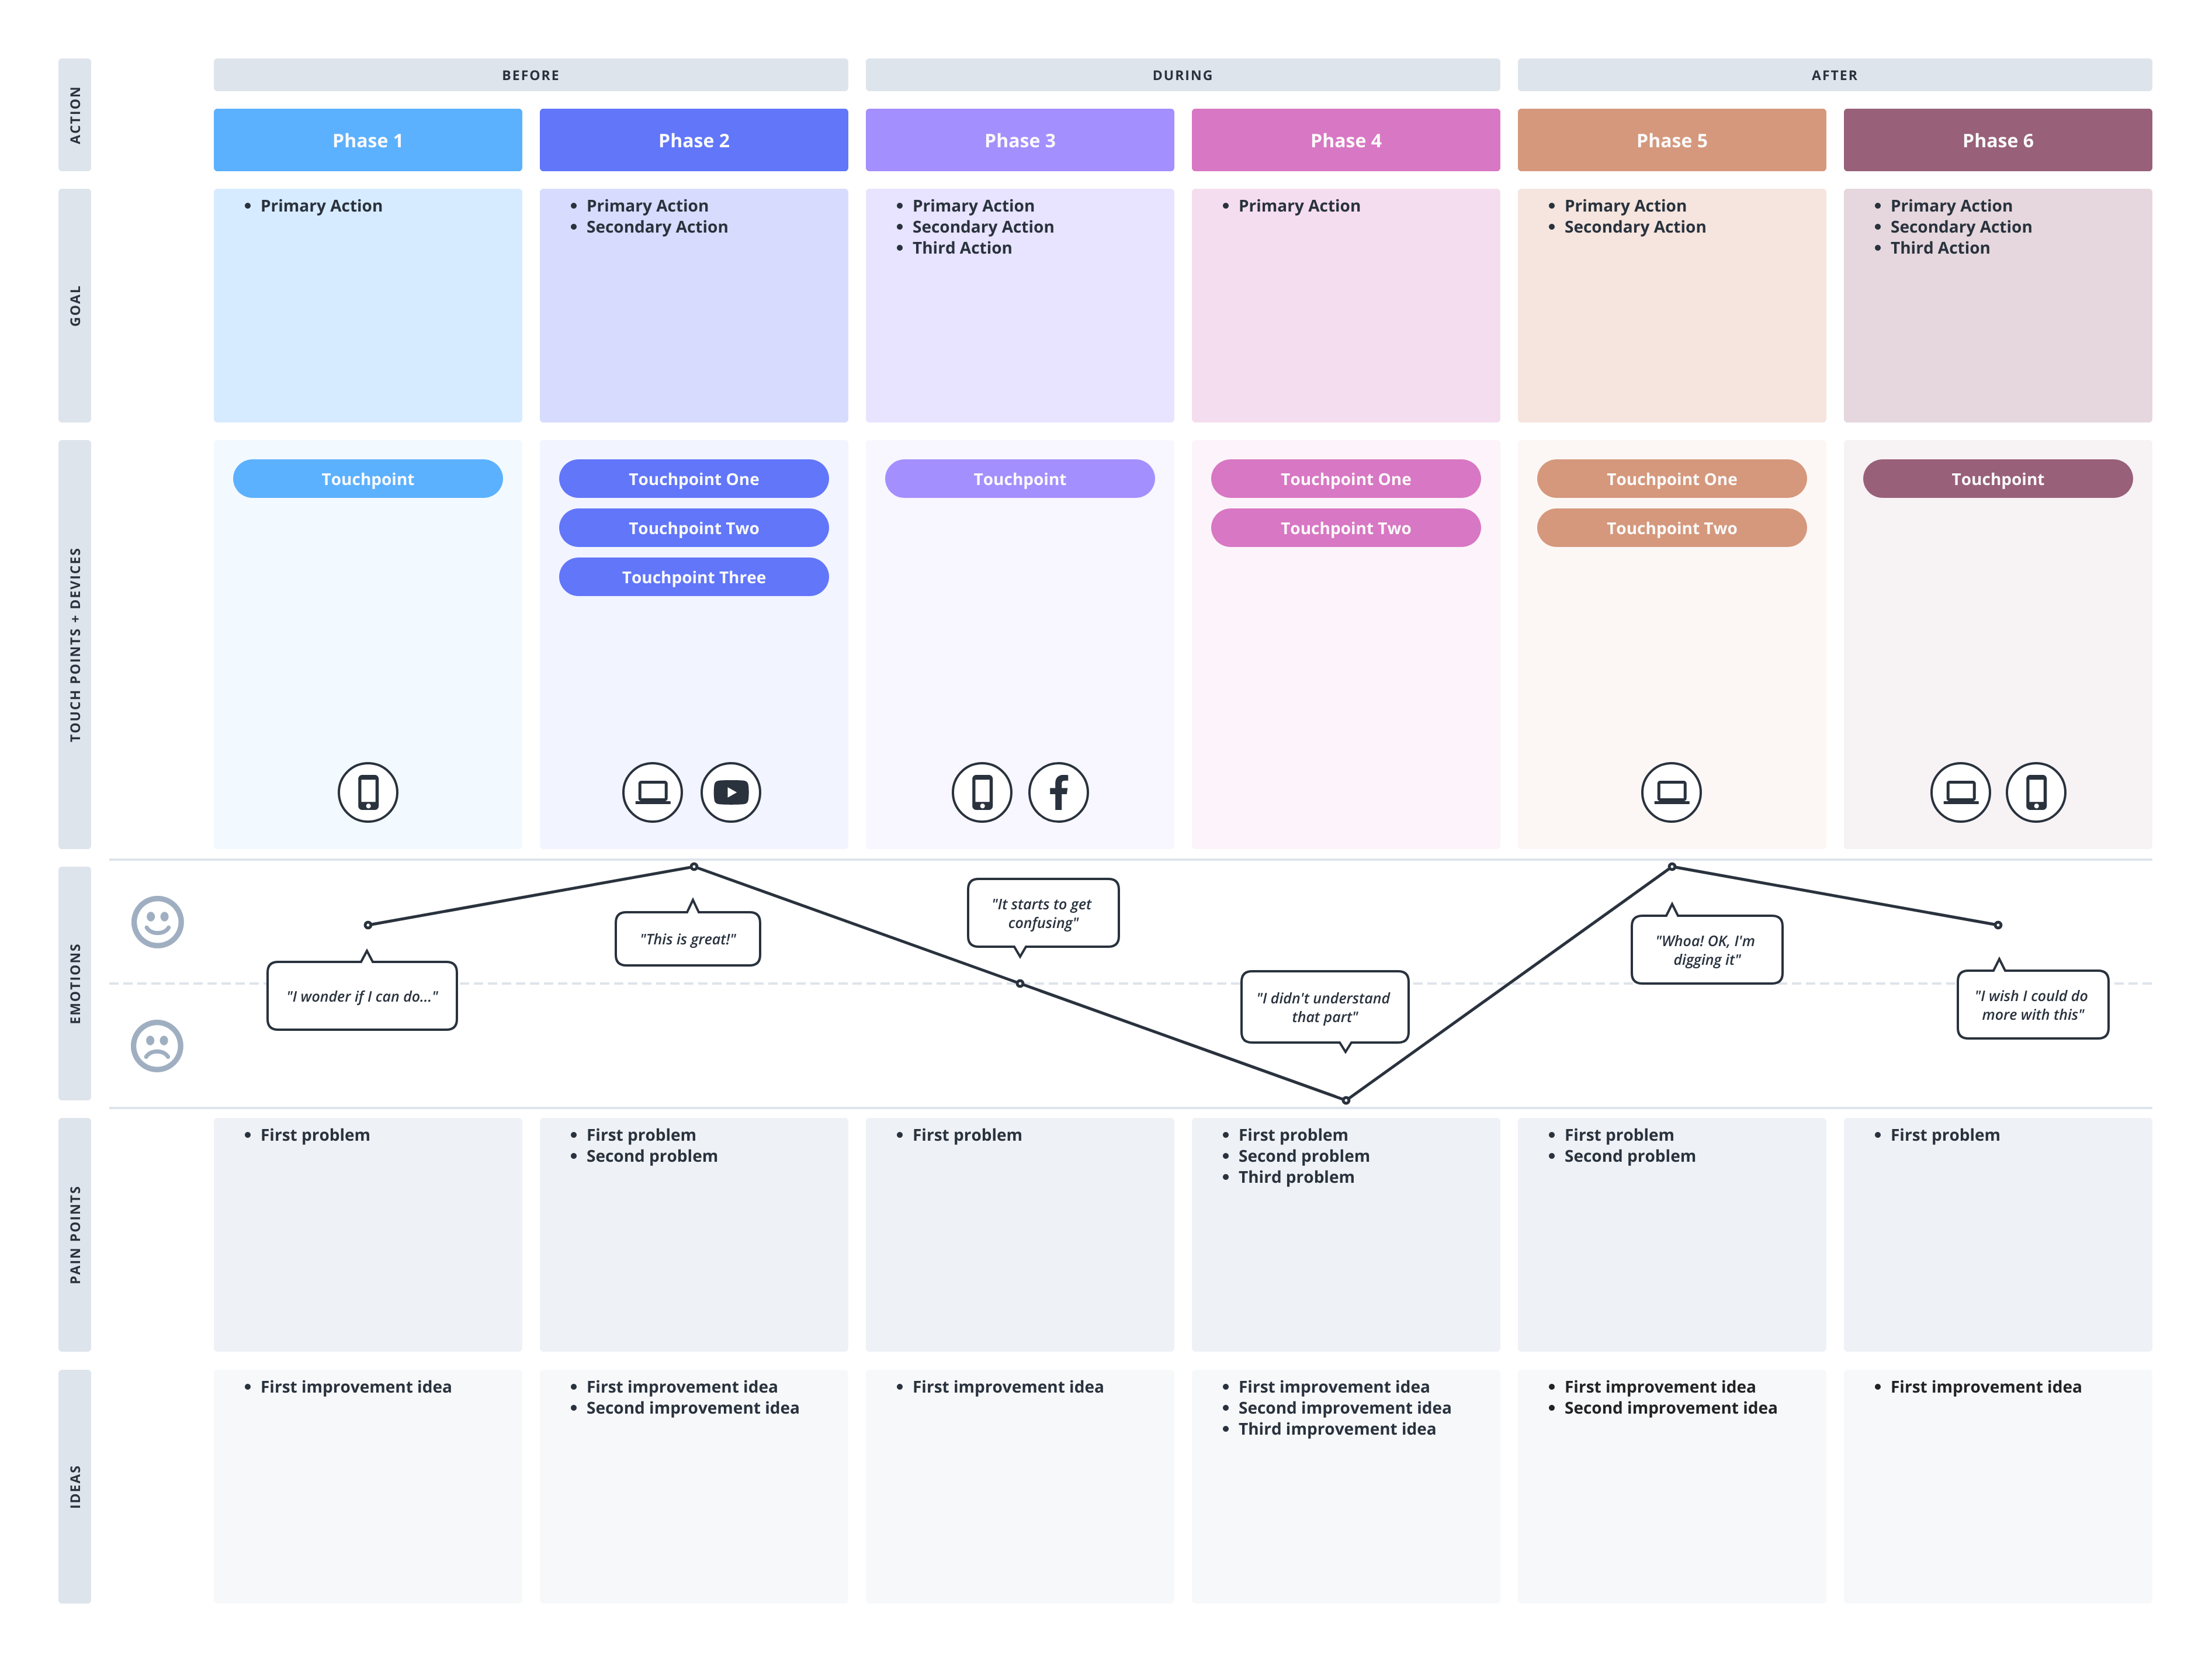Click "Third Action" in the Phase 6 goal
Screen dimensions: 2212x1662
(1940, 248)
